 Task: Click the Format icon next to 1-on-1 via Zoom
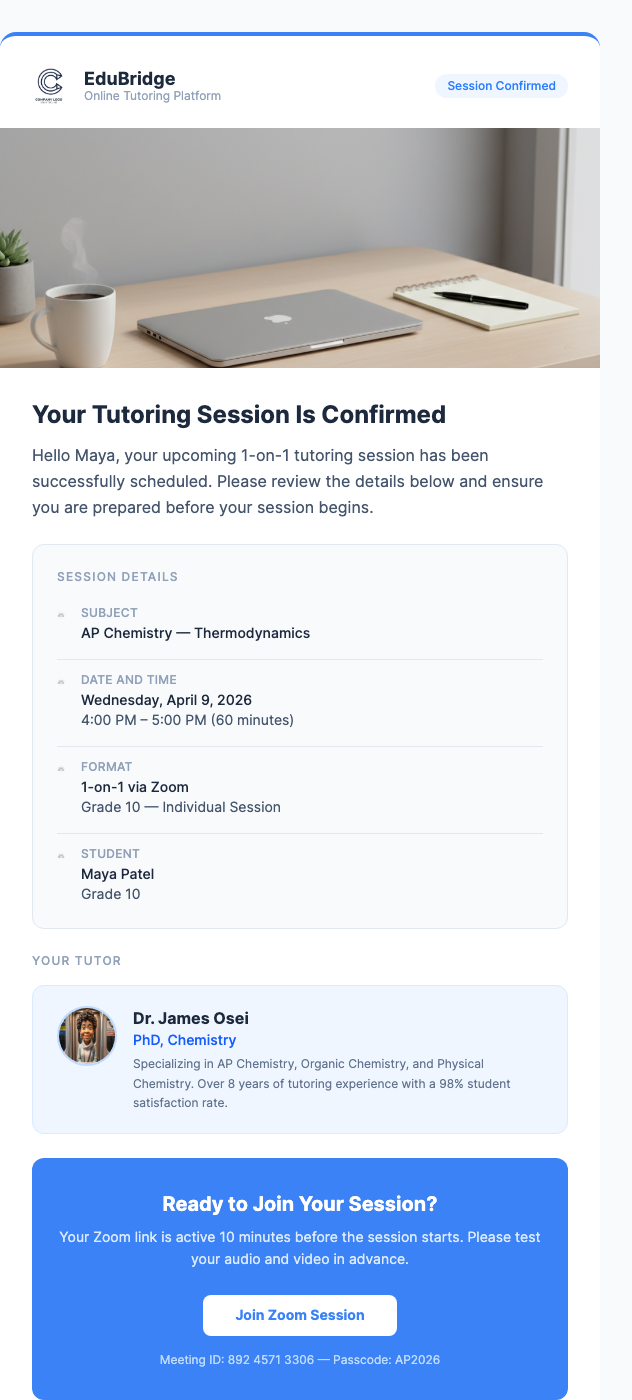pyautogui.click(x=60, y=767)
